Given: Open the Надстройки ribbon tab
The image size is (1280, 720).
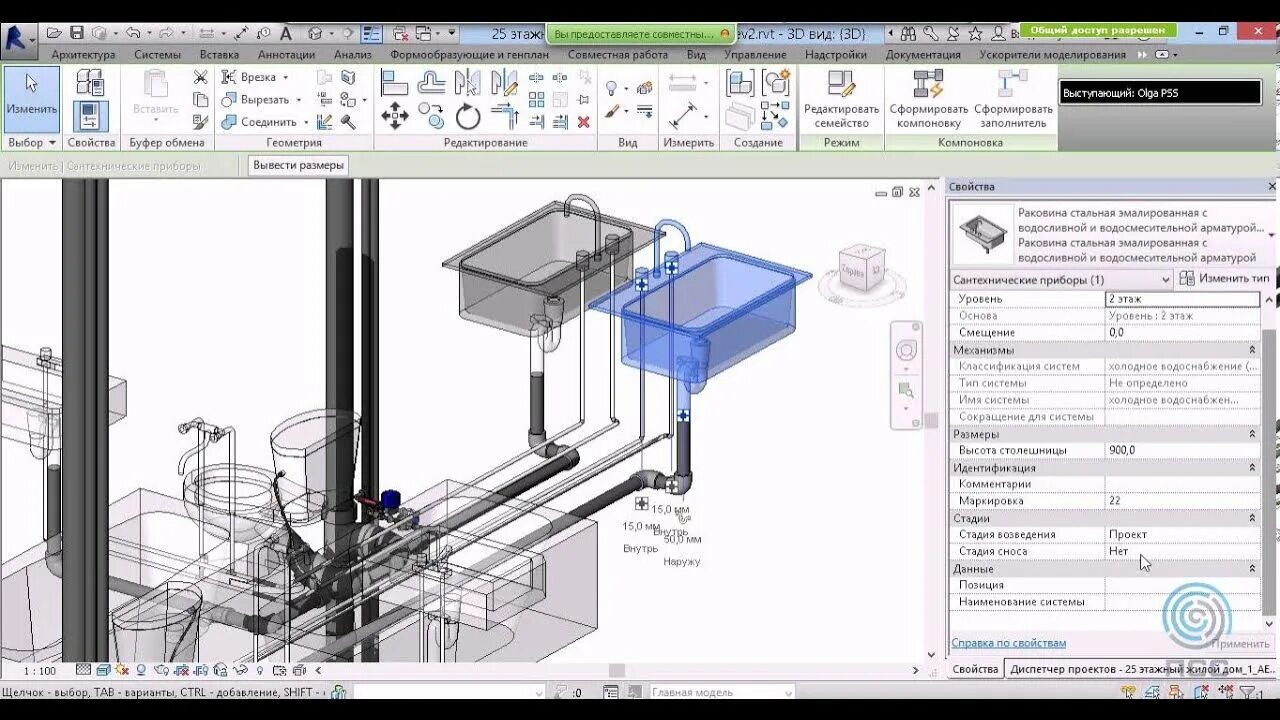Looking at the screenshot, I should click(835, 55).
